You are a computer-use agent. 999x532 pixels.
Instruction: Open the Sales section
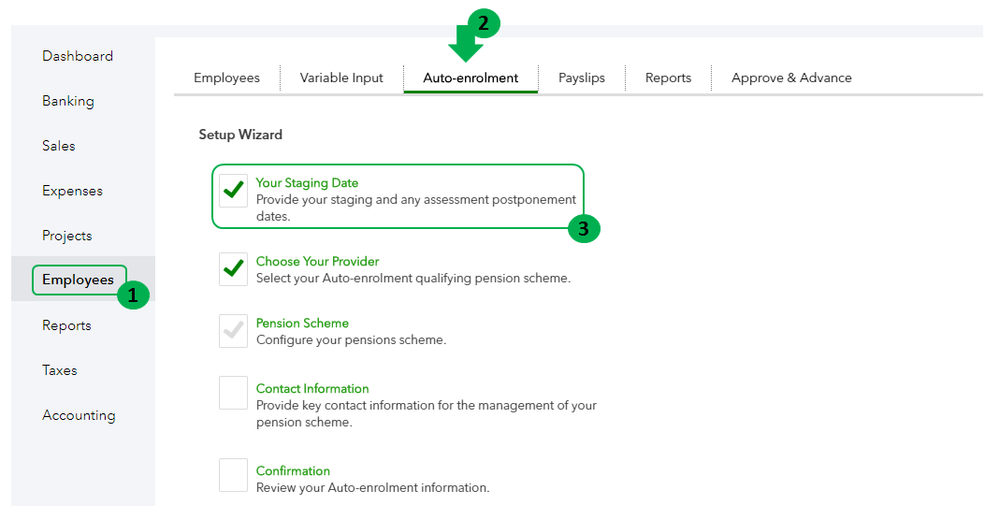(58, 146)
